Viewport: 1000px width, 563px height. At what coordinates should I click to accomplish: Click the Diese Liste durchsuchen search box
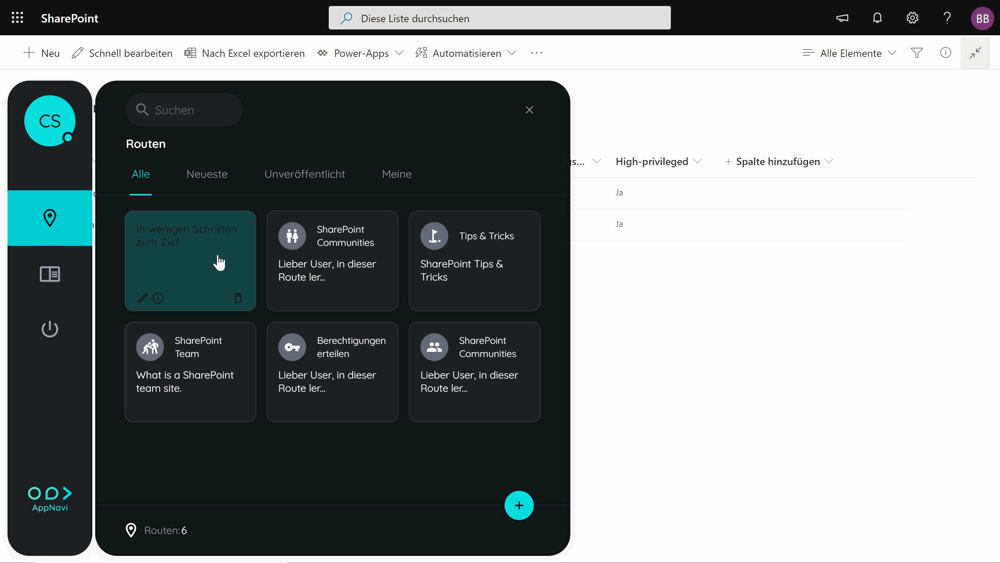[x=499, y=18]
